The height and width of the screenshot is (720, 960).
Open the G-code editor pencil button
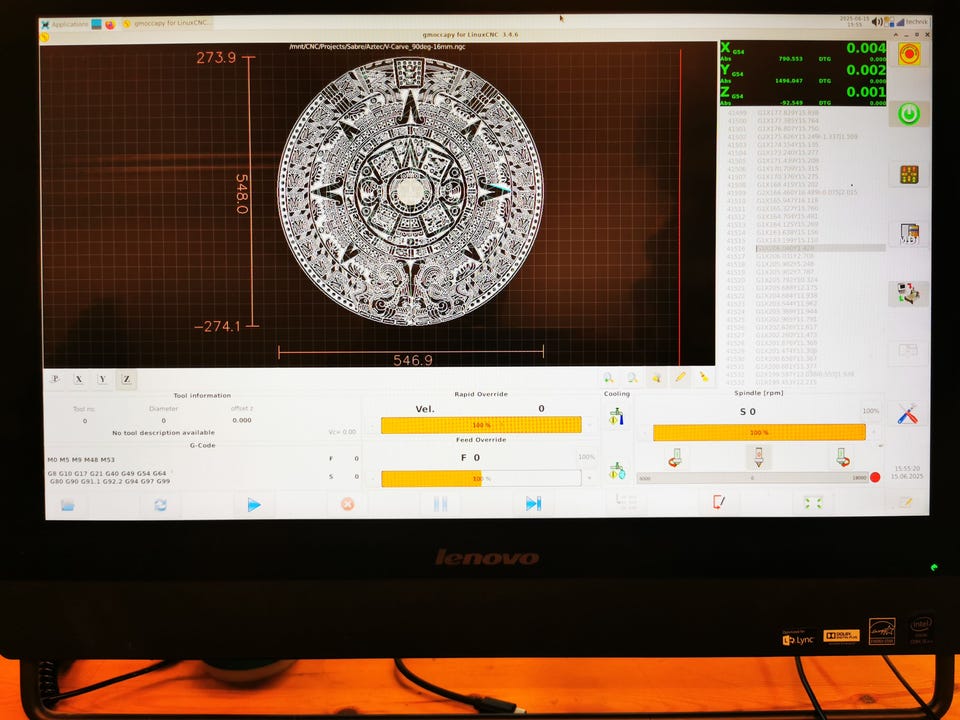click(906, 502)
